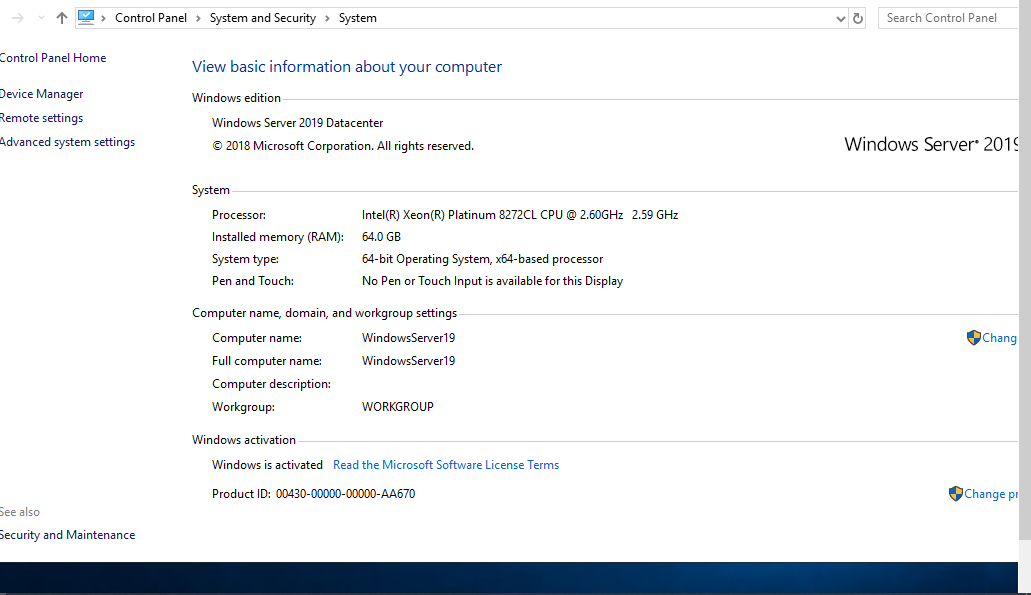1031x595 pixels.
Task: Click the Up arrow navigation button
Action: click(62, 18)
